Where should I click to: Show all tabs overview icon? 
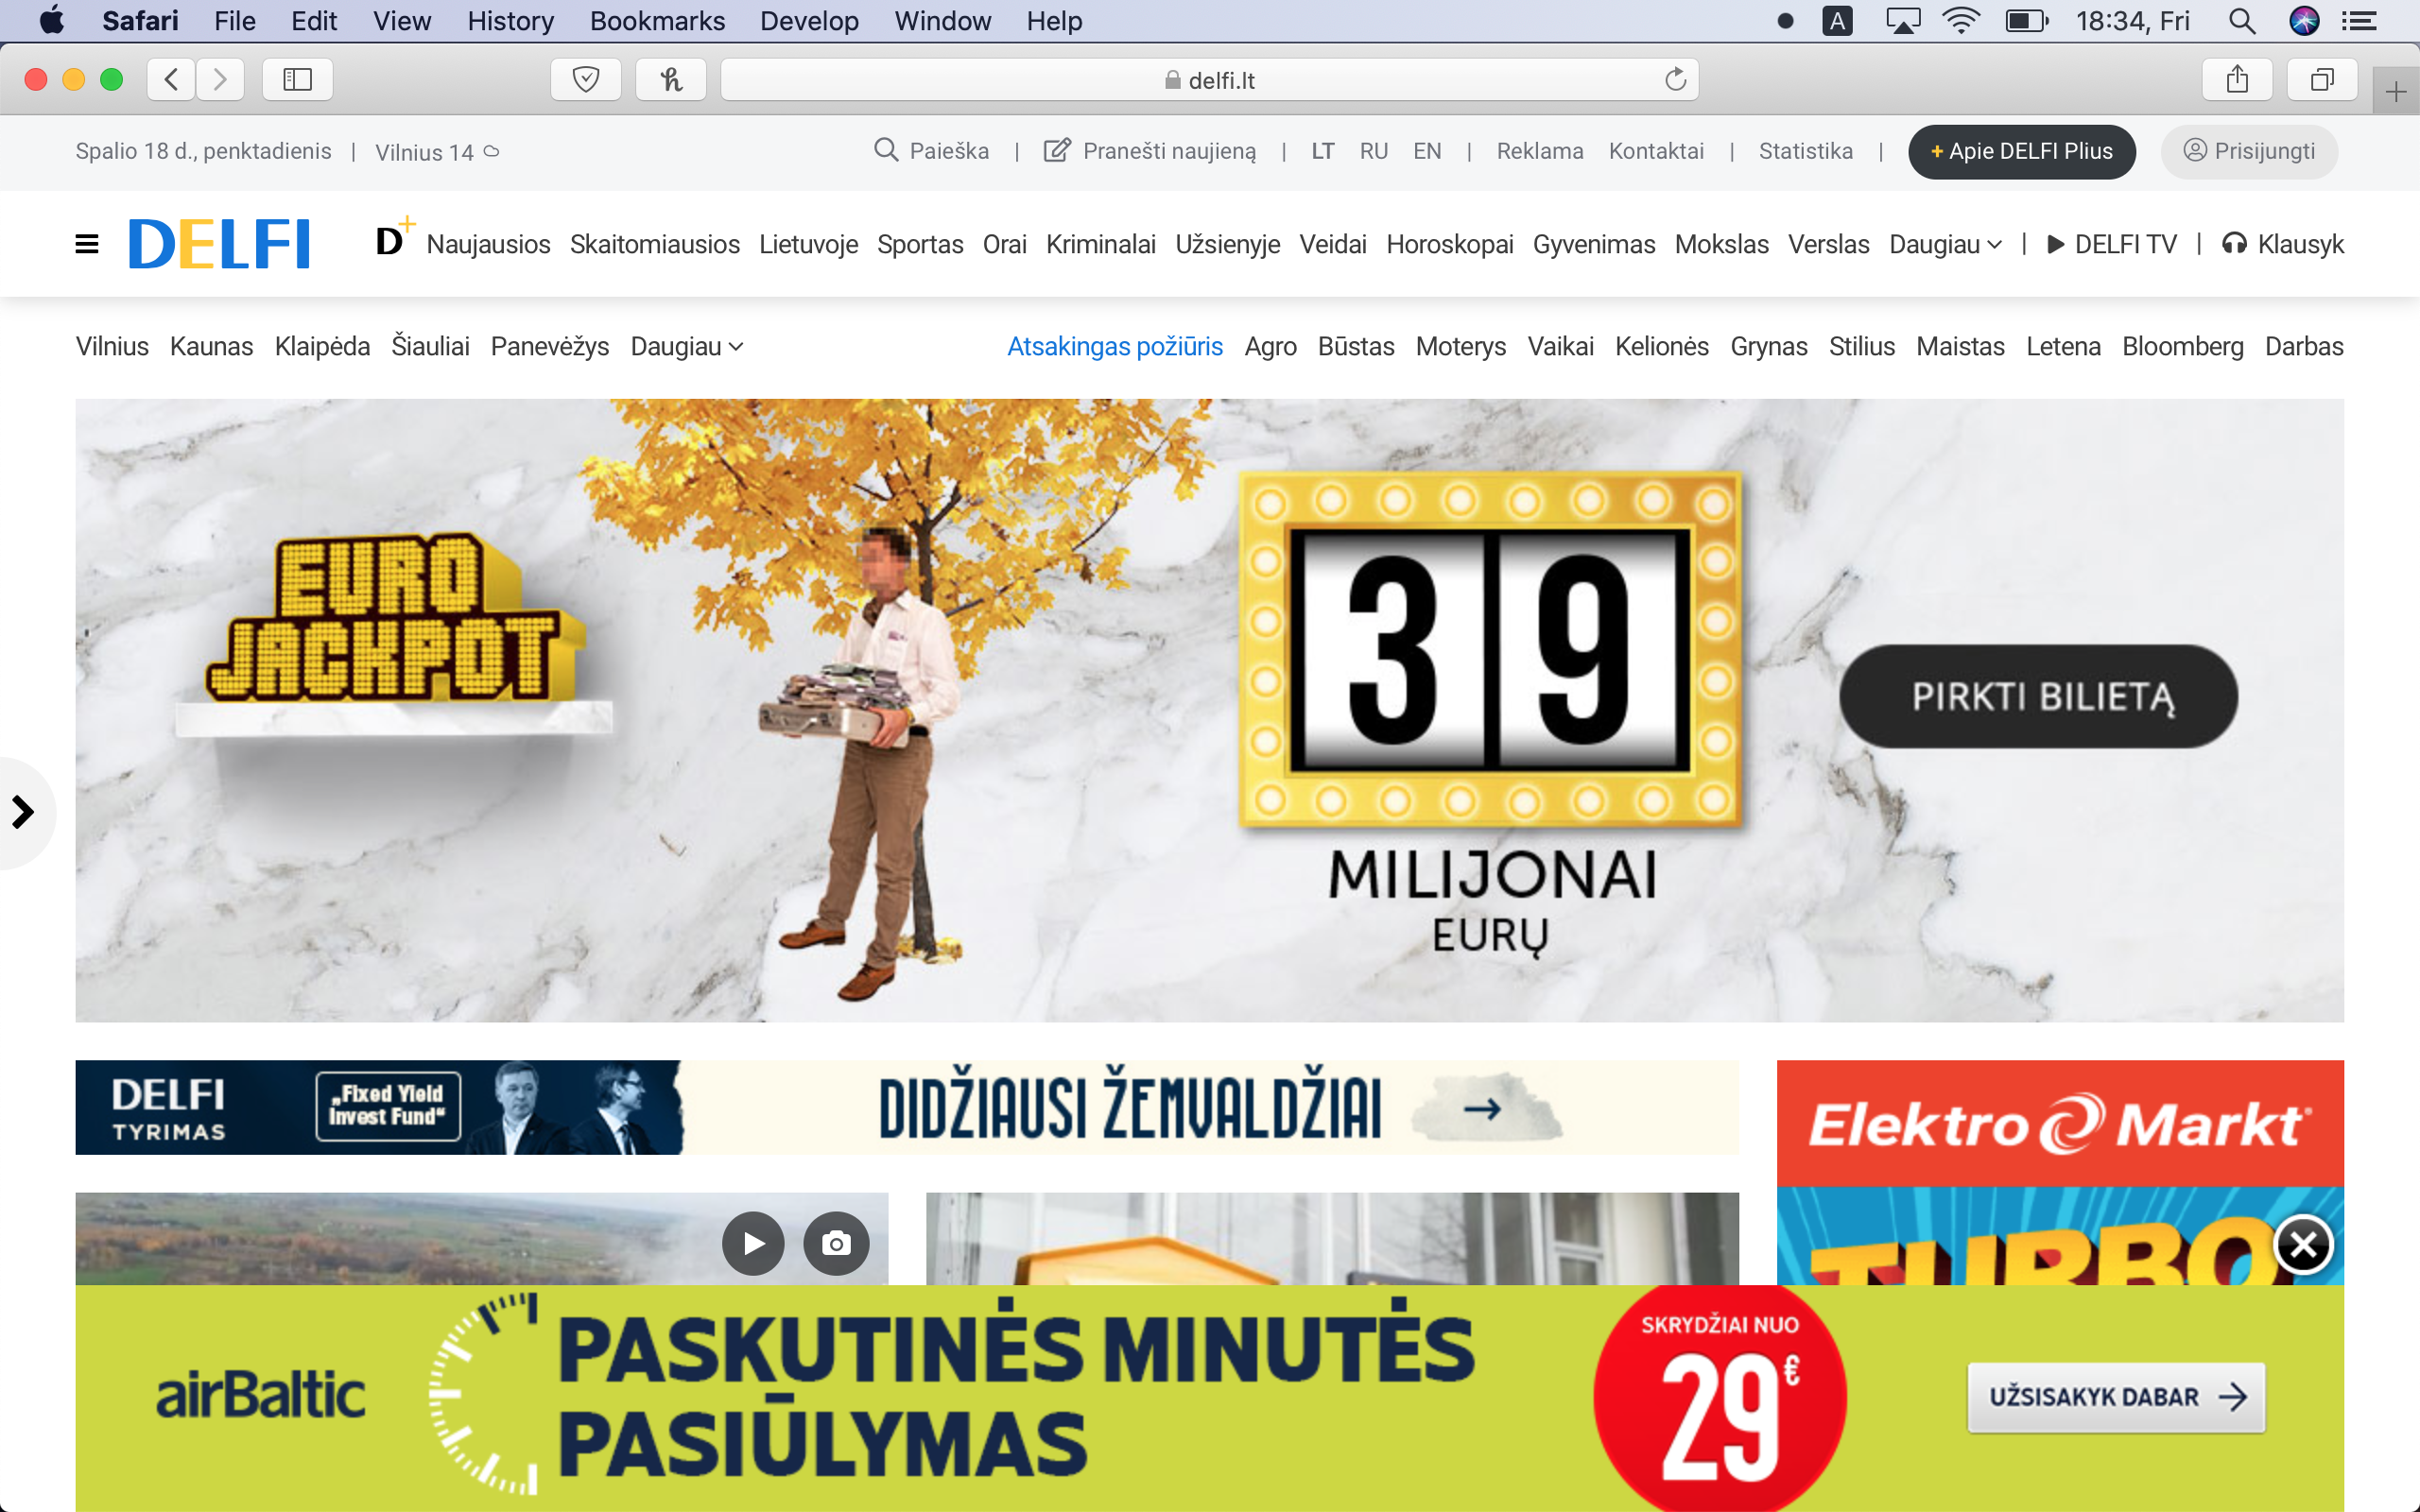[2322, 79]
